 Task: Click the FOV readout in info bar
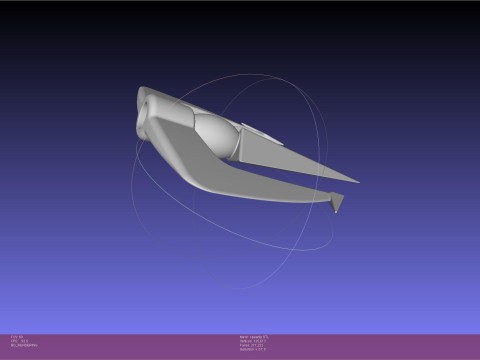click(17, 337)
